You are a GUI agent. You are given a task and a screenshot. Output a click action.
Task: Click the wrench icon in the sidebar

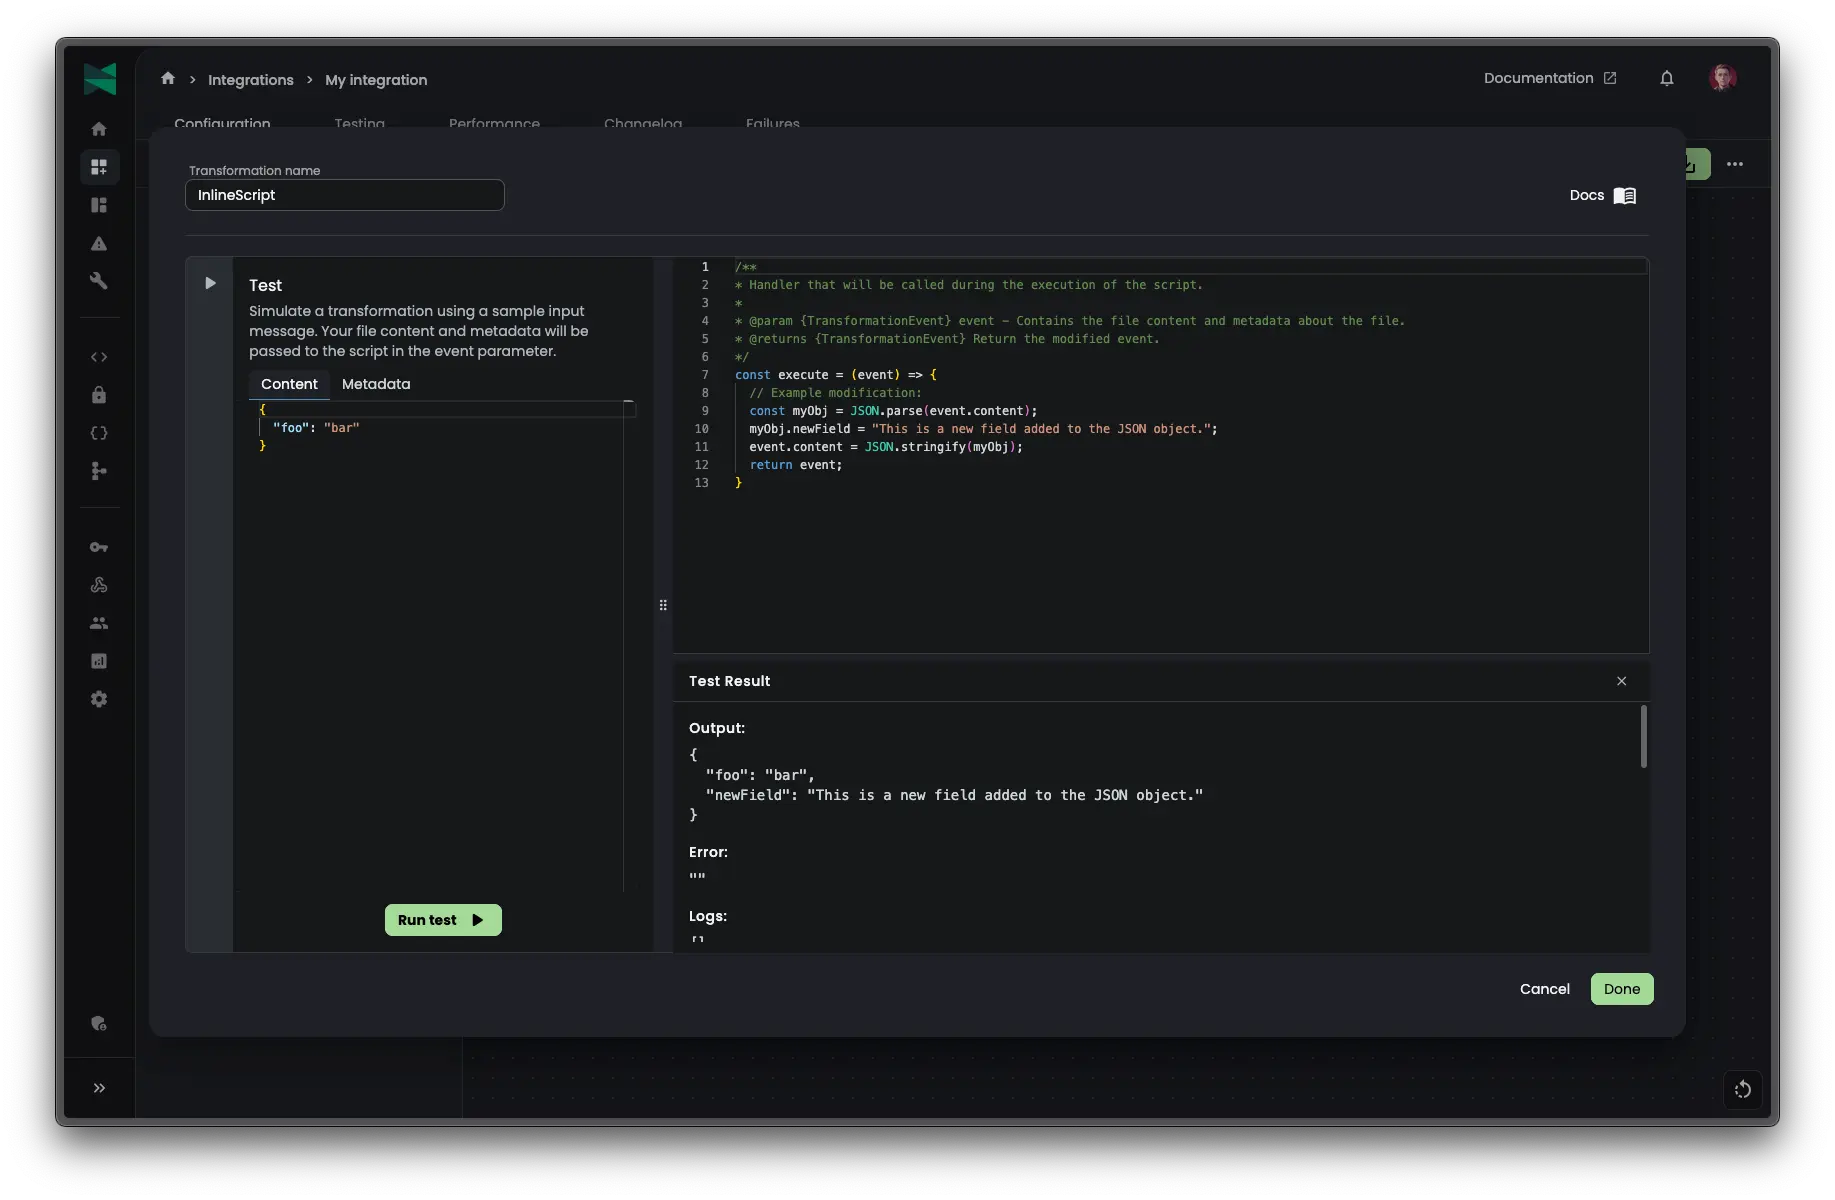click(99, 281)
